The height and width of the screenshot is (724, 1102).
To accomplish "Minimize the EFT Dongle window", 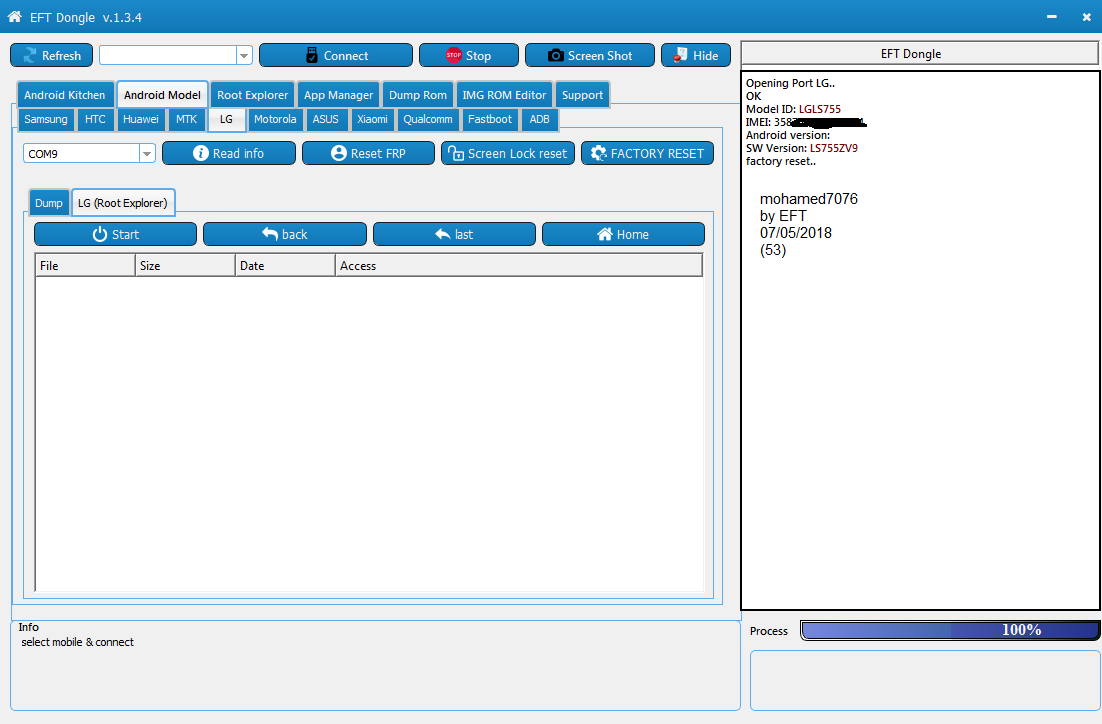I will (1051, 16).
